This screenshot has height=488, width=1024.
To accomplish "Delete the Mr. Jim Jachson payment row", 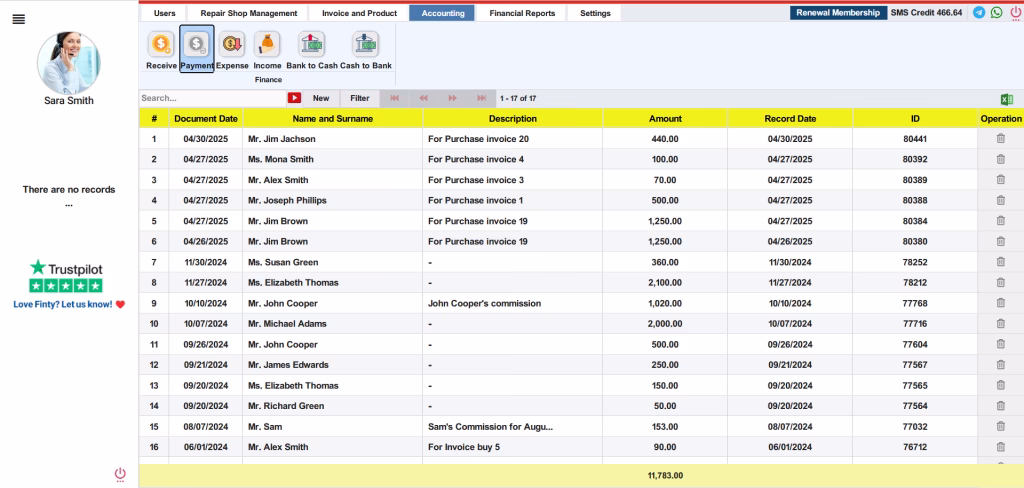I will tap(1000, 138).
